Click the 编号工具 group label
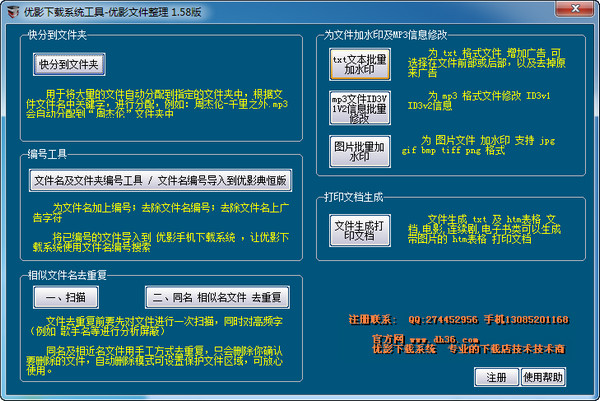Viewport: 600px width, 401px height. [x=47, y=154]
